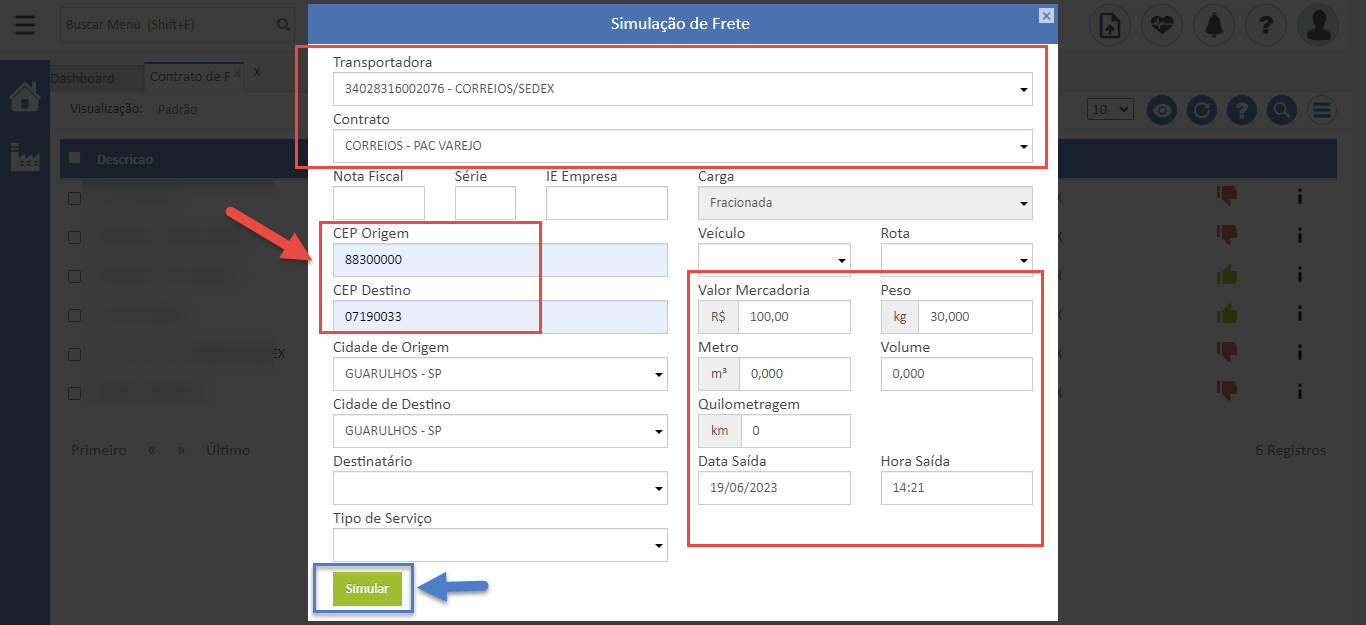Click the user profile avatar
The width and height of the screenshot is (1366, 625).
click(1318, 25)
